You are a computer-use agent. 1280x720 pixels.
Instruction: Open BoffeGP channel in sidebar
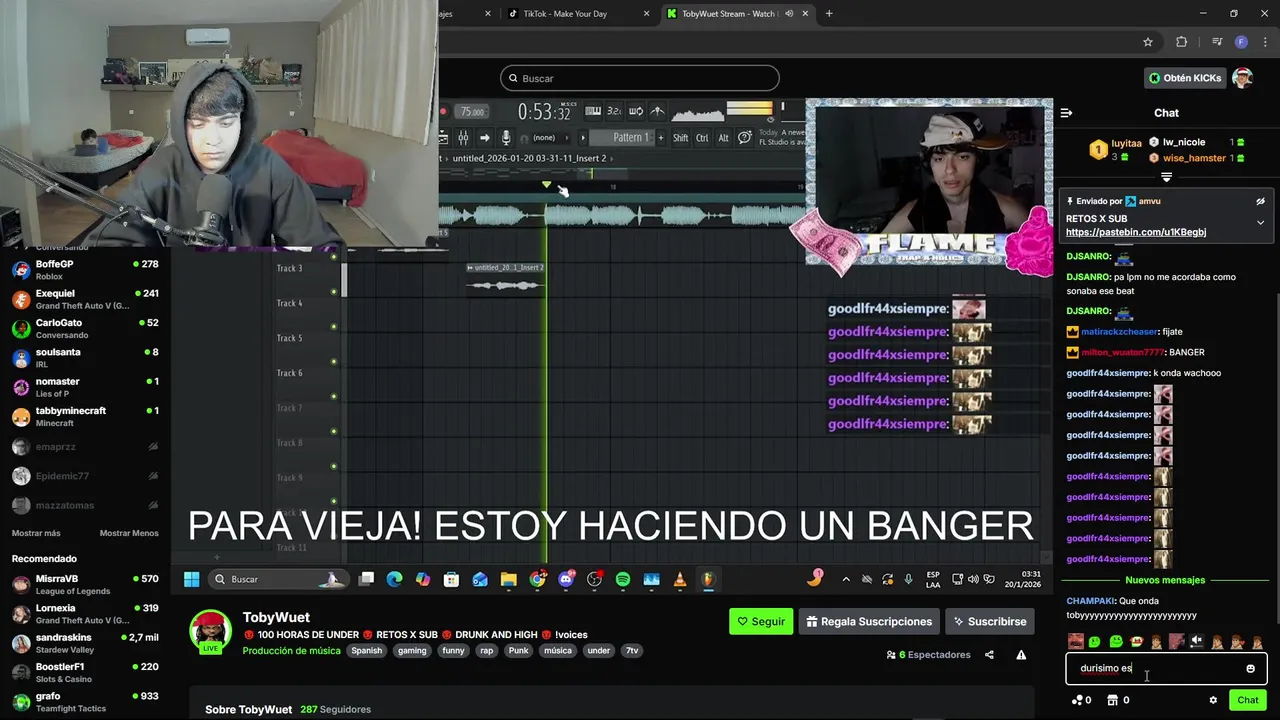[x=85, y=270]
